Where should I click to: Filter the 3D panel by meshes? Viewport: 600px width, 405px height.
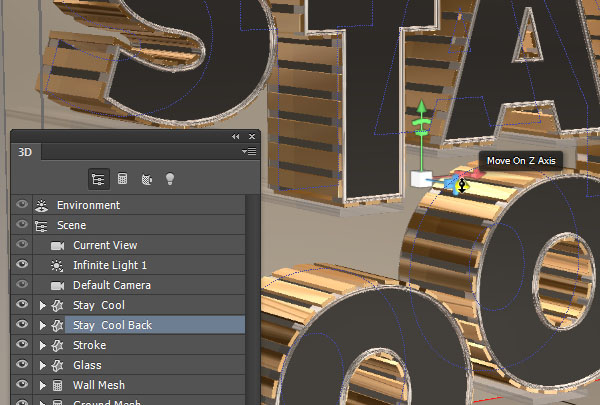click(122, 179)
